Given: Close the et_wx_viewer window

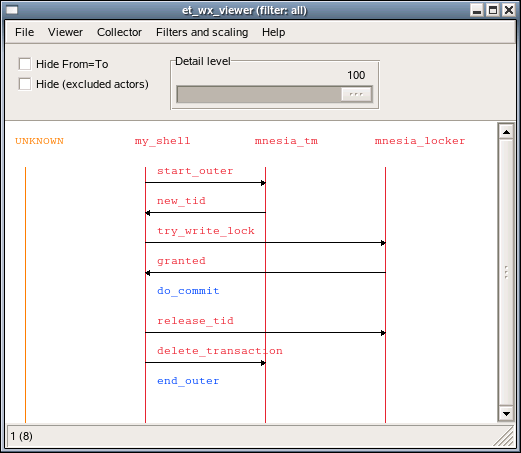Looking at the screenshot, I should [x=509, y=10].
